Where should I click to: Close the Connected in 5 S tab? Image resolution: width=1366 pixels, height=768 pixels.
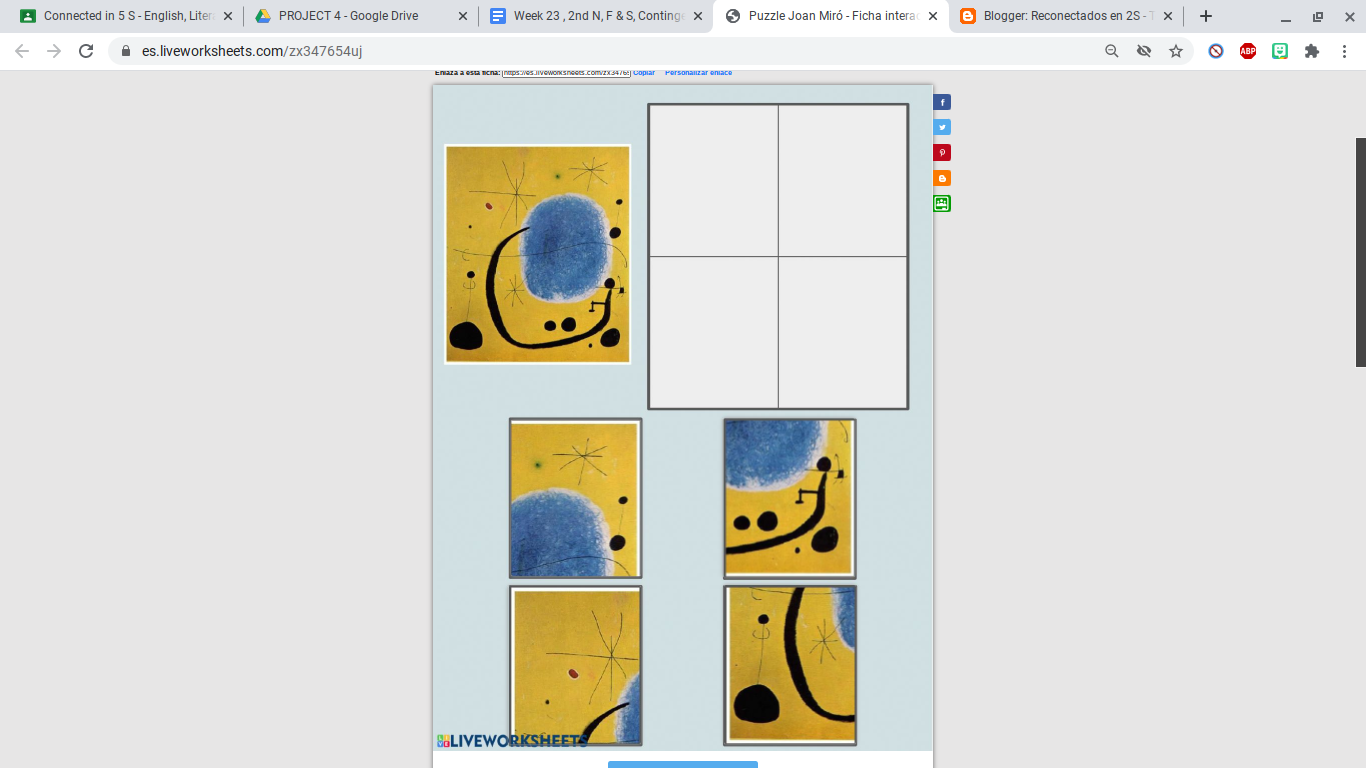228,16
